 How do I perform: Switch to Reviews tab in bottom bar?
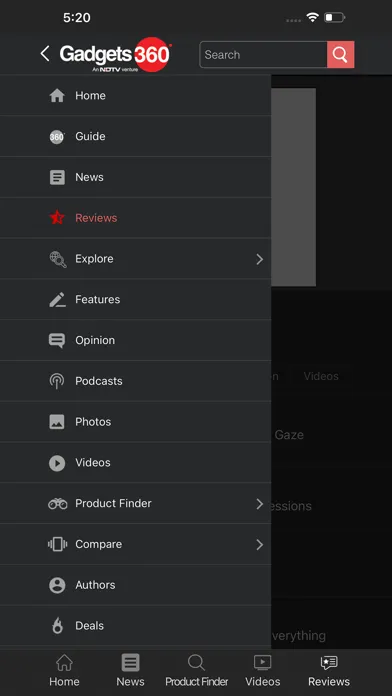[329, 670]
